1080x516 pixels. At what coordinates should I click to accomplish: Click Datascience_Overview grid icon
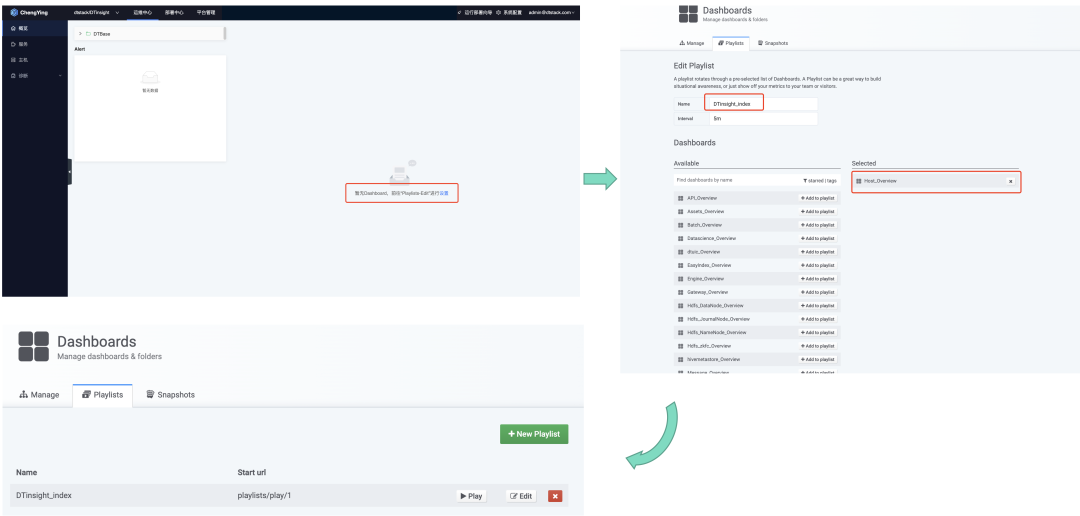(681, 238)
